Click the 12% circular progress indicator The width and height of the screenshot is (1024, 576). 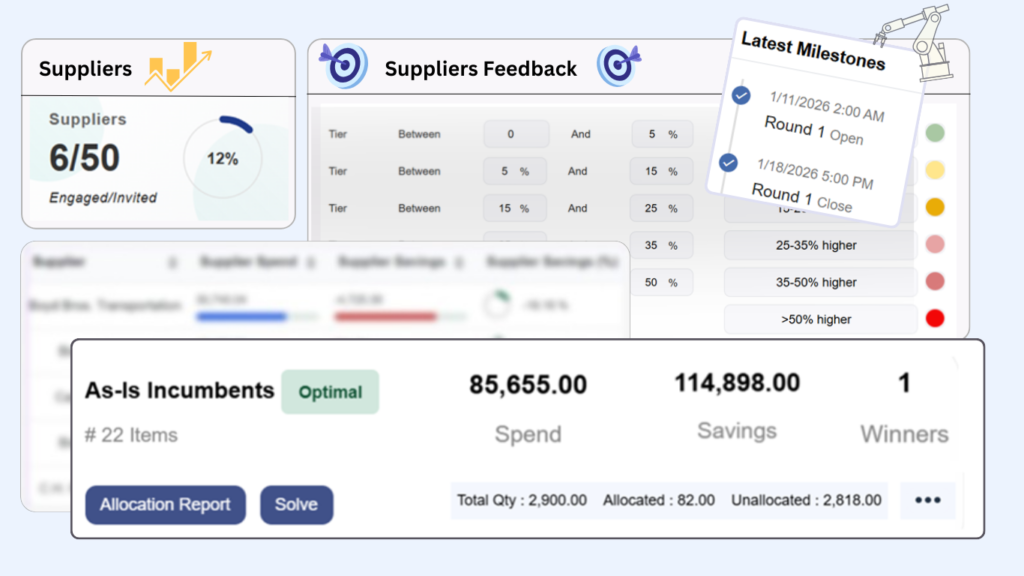click(222, 159)
